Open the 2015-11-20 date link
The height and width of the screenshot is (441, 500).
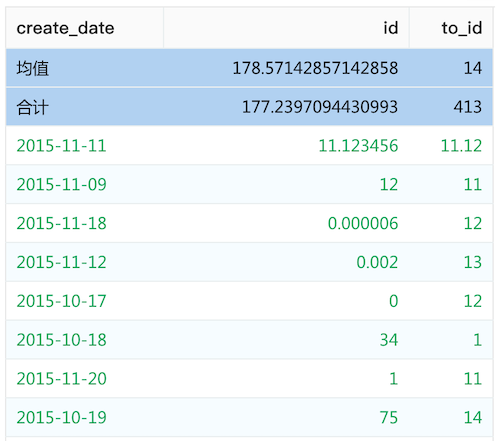[62, 379]
